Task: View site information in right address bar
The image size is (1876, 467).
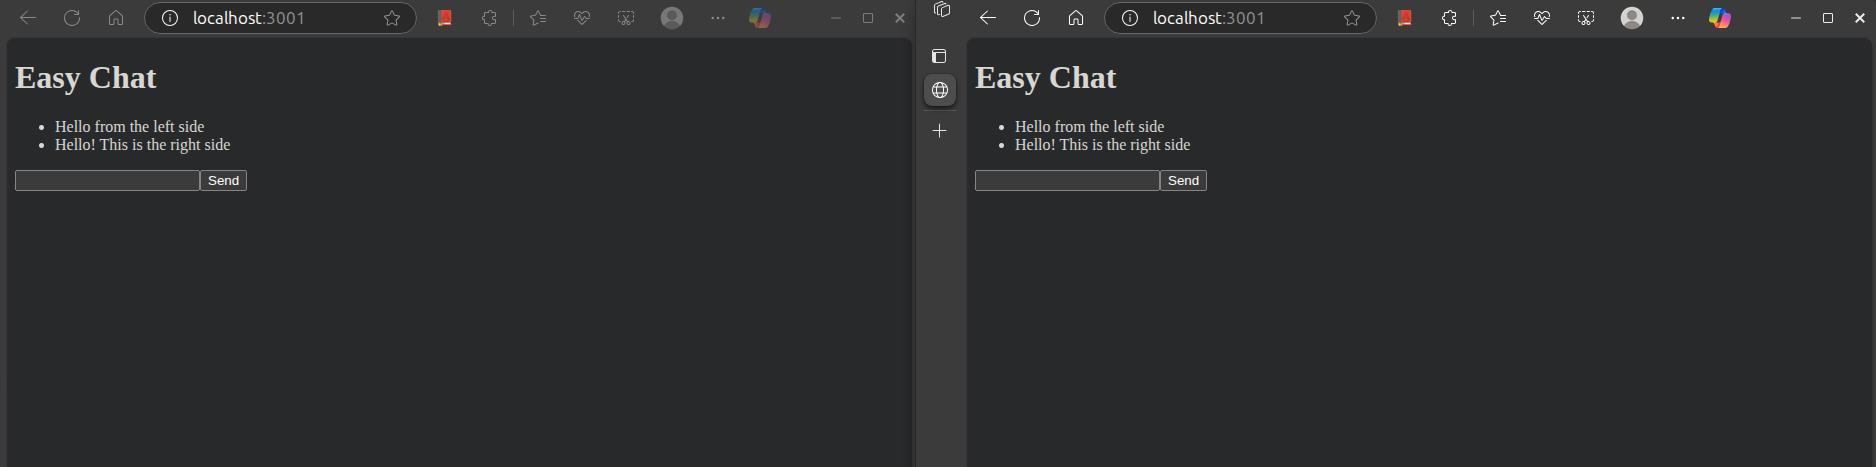Action: click(x=1130, y=18)
